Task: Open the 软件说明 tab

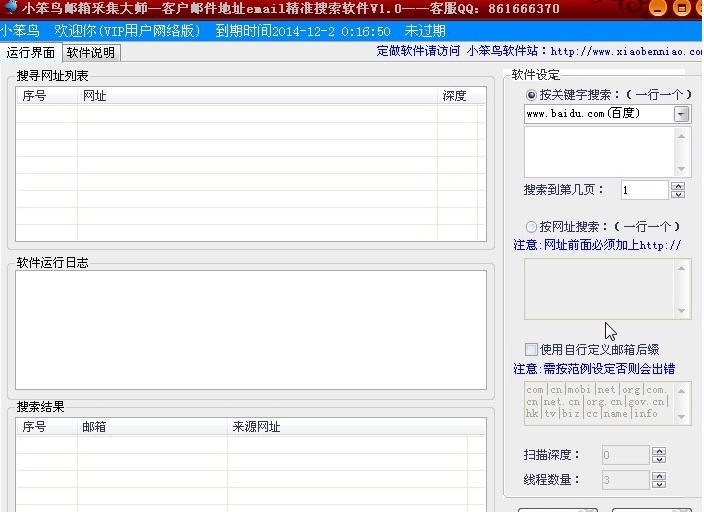Action: (91, 53)
